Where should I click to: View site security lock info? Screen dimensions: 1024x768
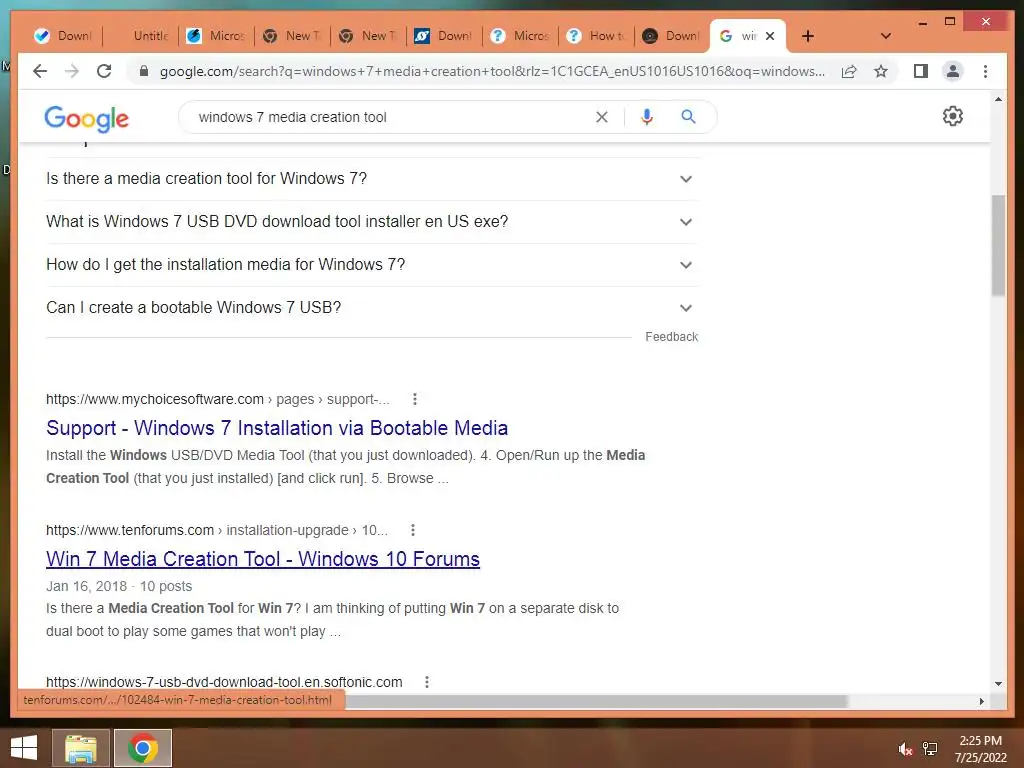tap(144, 71)
